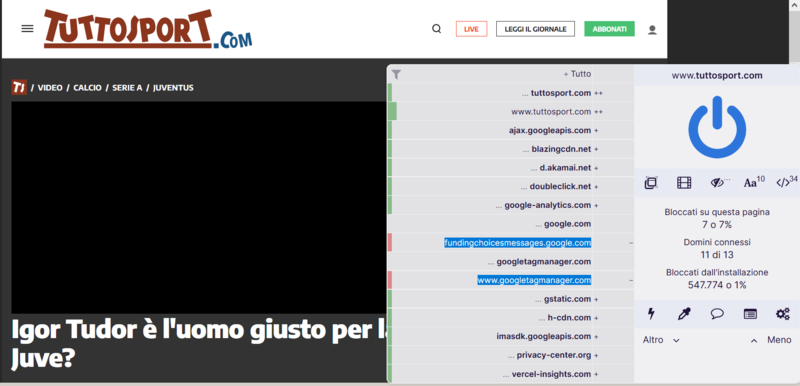Viewport: 800px width, 386px height.
Task: Open the site search magnifier icon
Action: [x=436, y=29]
